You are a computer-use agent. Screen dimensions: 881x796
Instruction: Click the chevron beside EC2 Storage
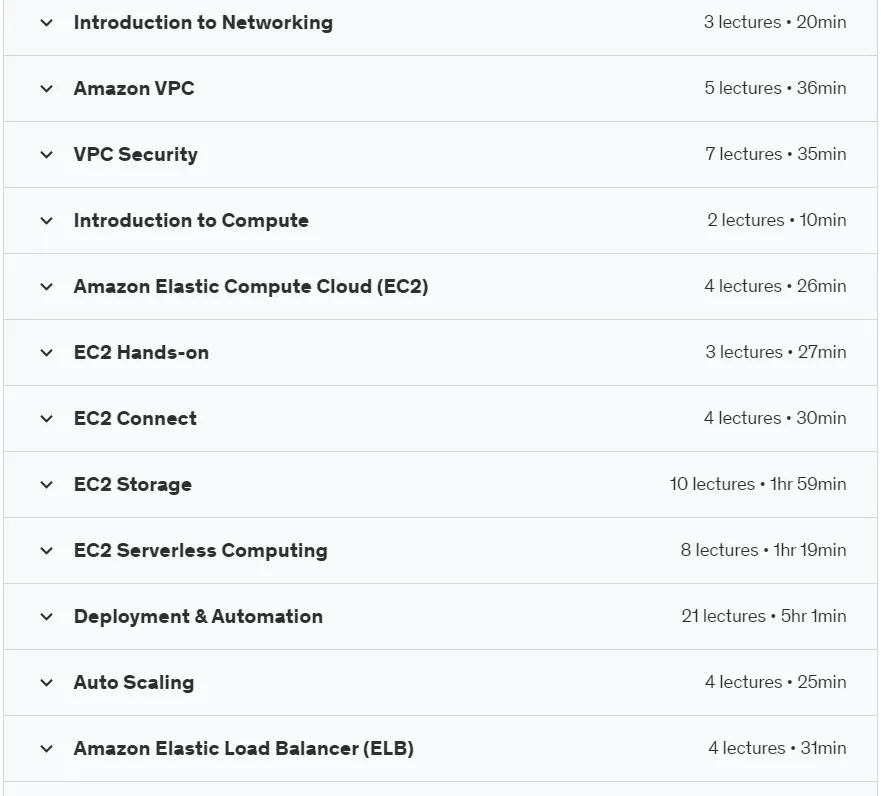(x=47, y=485)
